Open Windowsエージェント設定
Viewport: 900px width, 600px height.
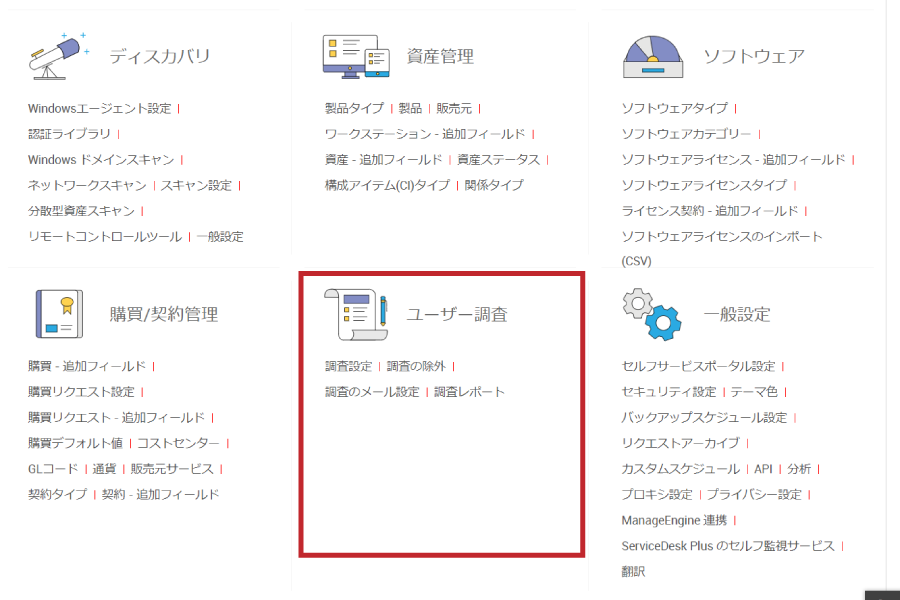click(x=99, y=109)
